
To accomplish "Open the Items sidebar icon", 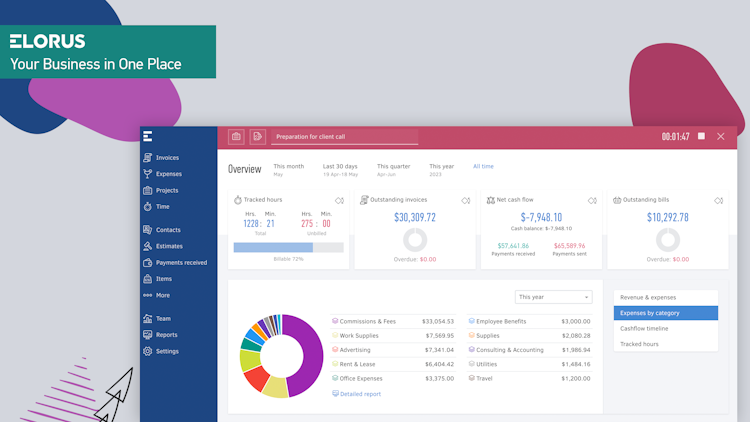I will point(148,278).
